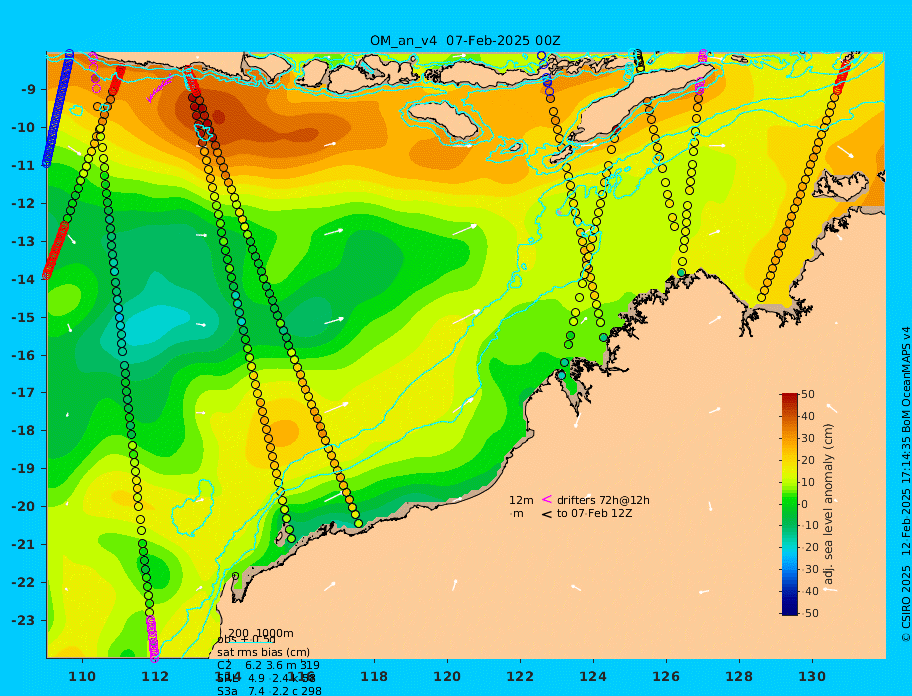This screenshot has width=912, height=696.
Task: Click the sea level anomaly color bar
Action: pyautogui.click(x=790, y=504)
